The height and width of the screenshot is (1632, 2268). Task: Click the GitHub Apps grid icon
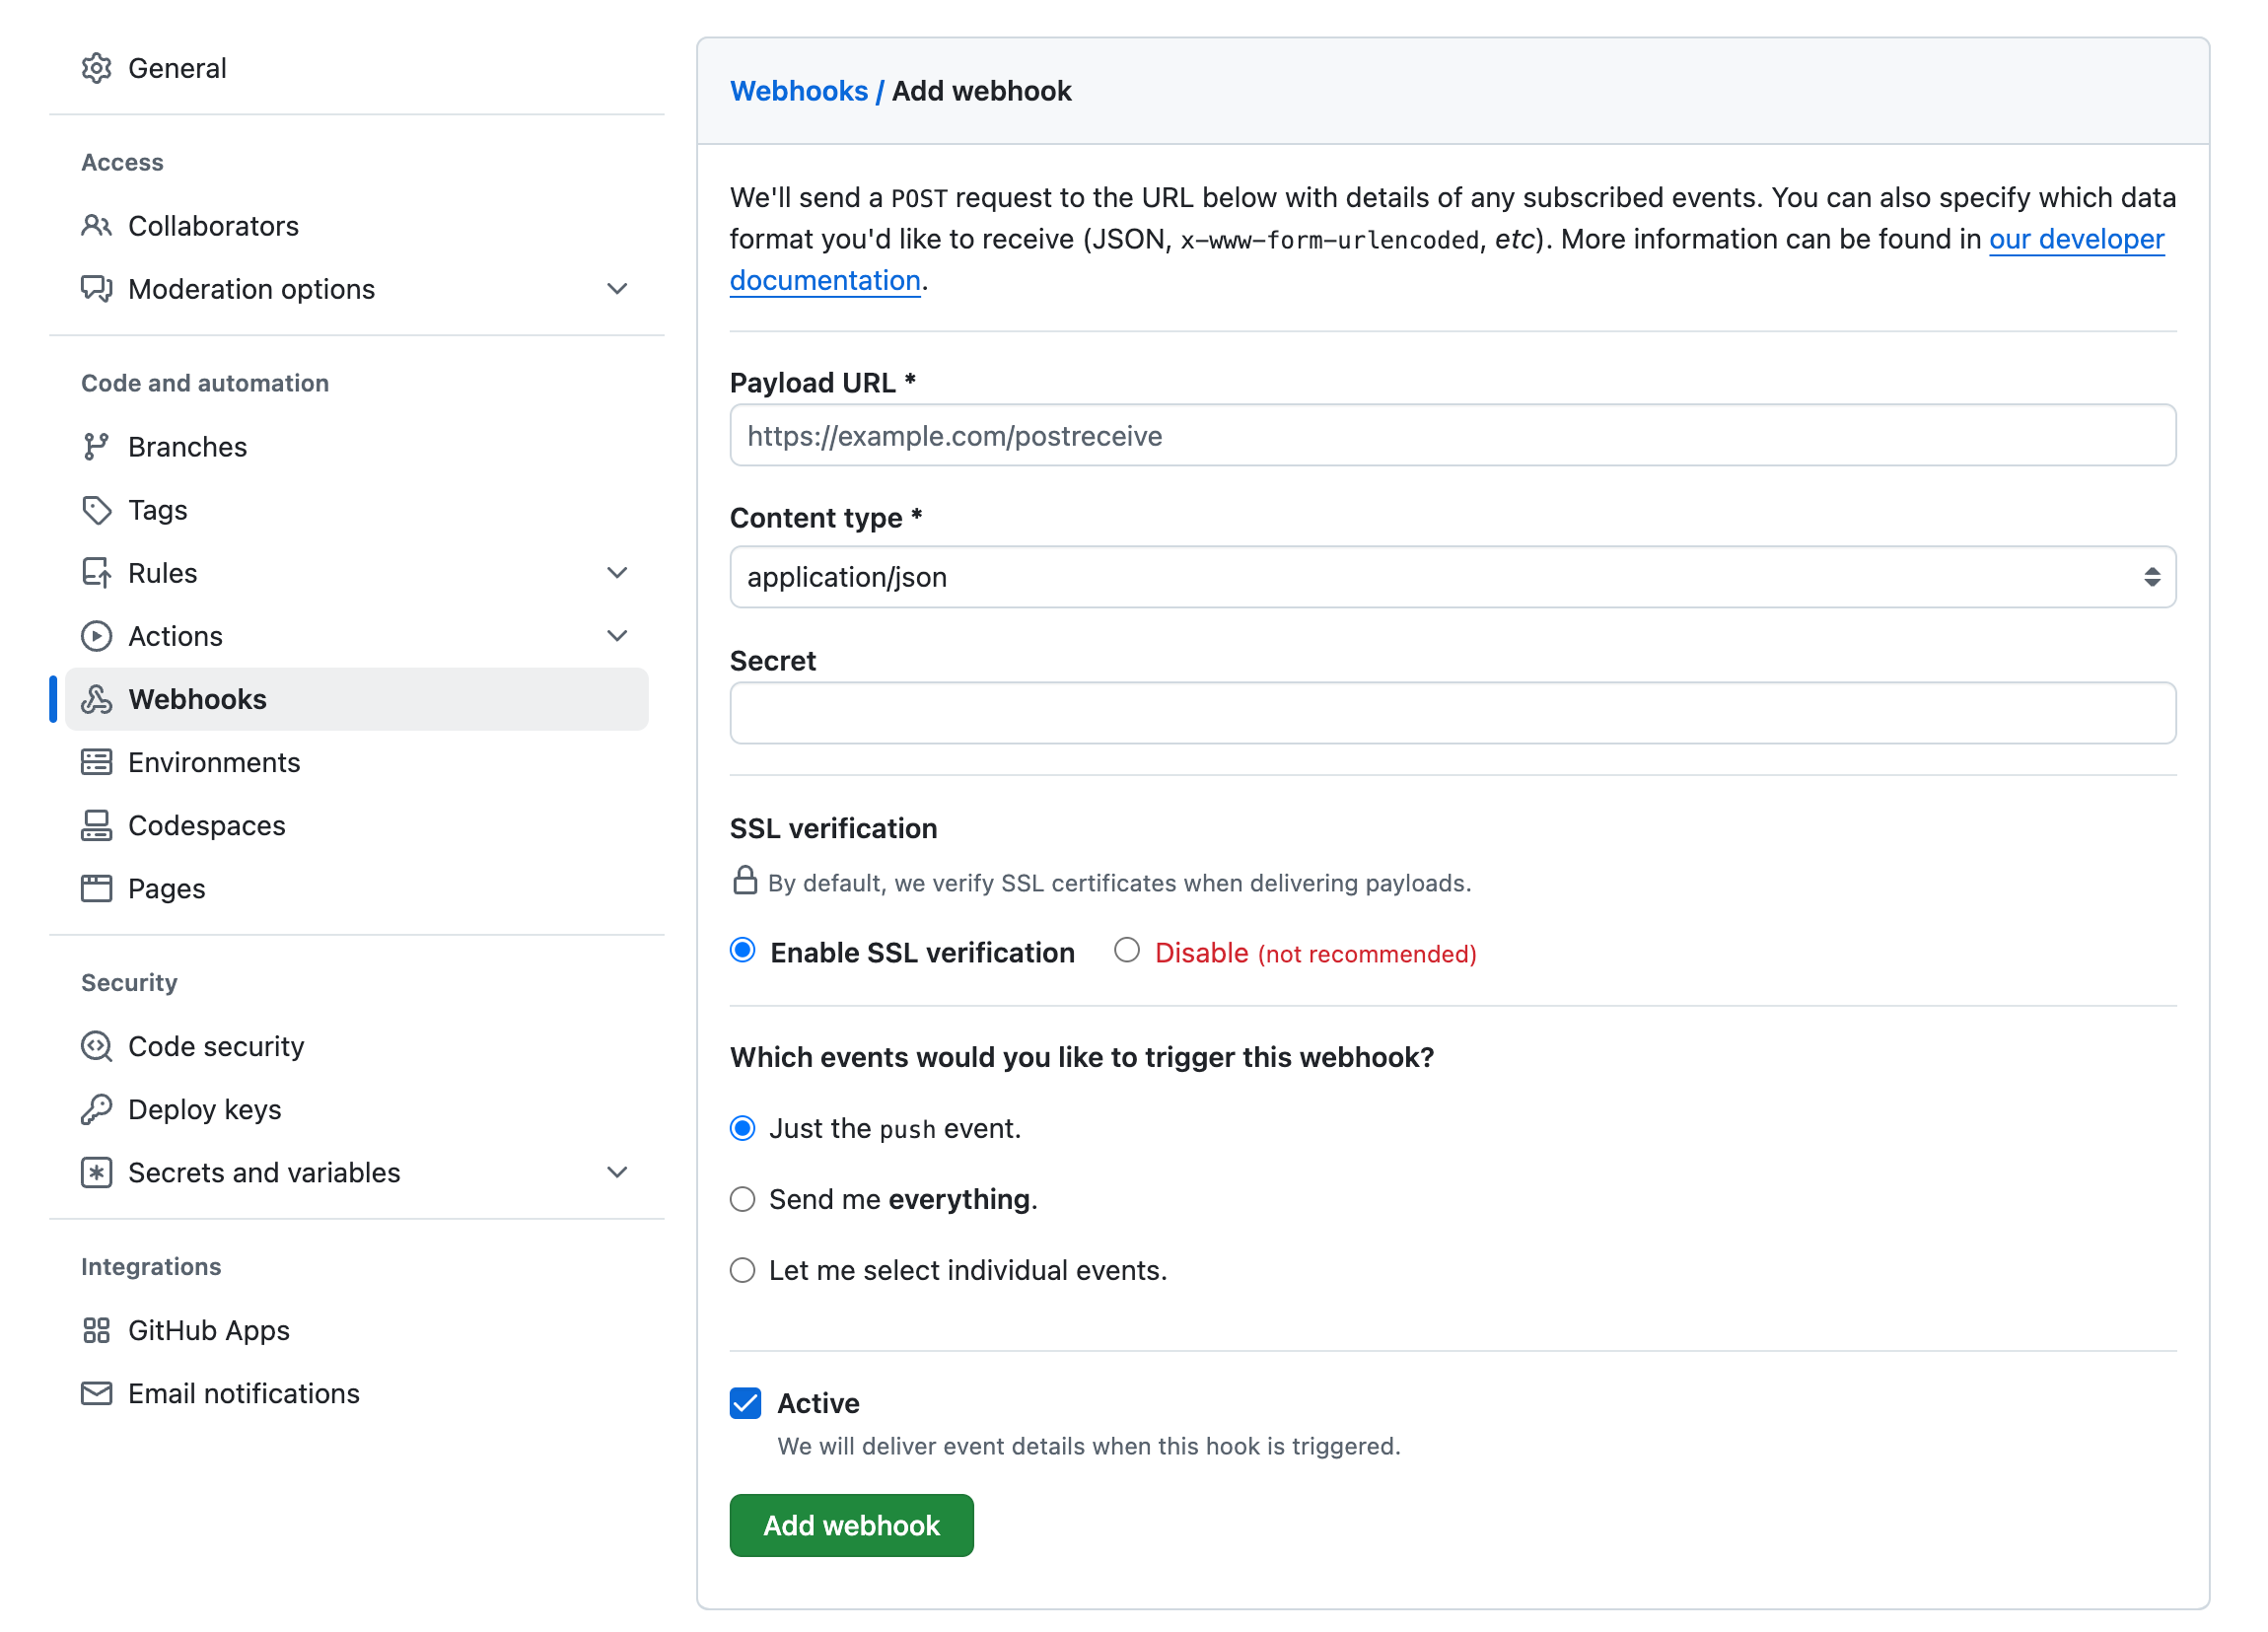click(x=96, y=1330)
